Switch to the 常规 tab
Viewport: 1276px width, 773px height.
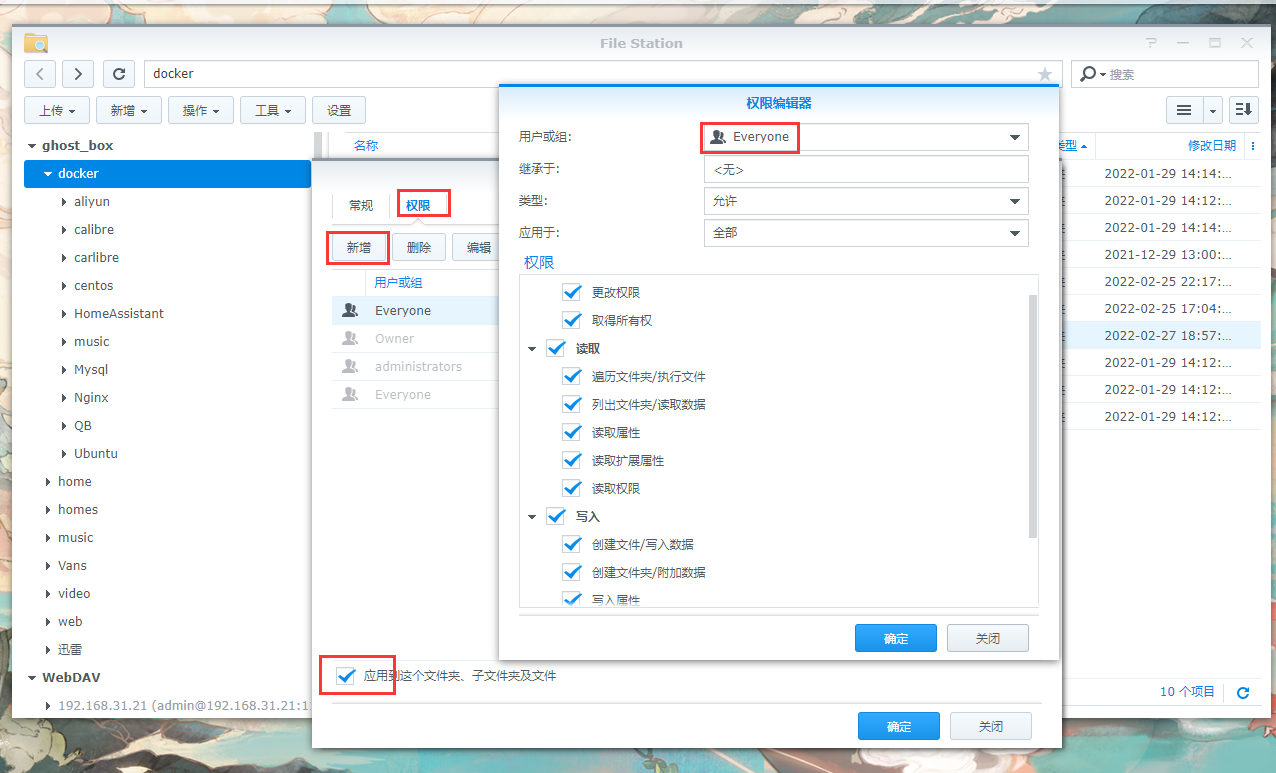point(361,205)
